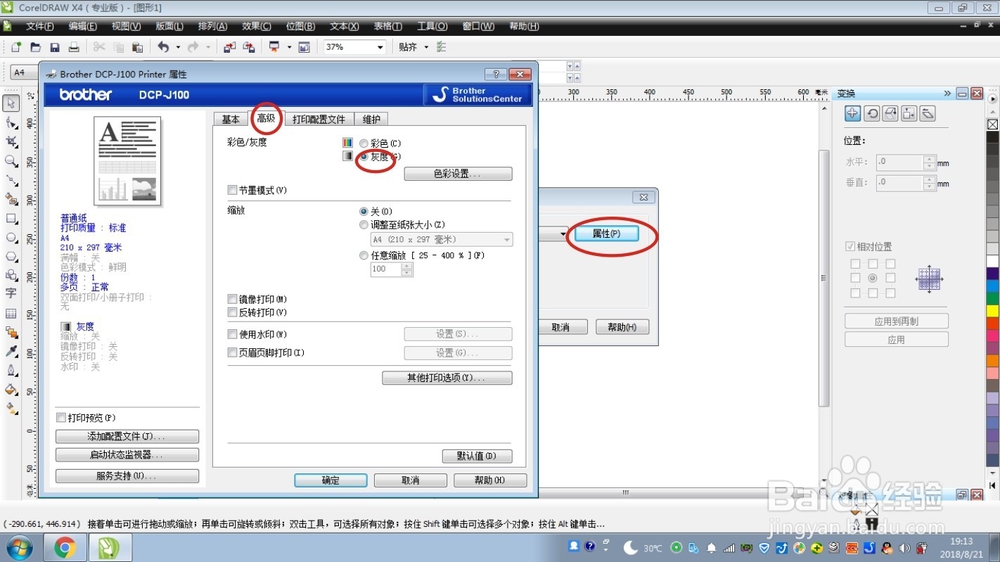Select the Text tool in toolbox
Image resolution: width=1000 pixels, height=562 pixels.
pos(11,293)
